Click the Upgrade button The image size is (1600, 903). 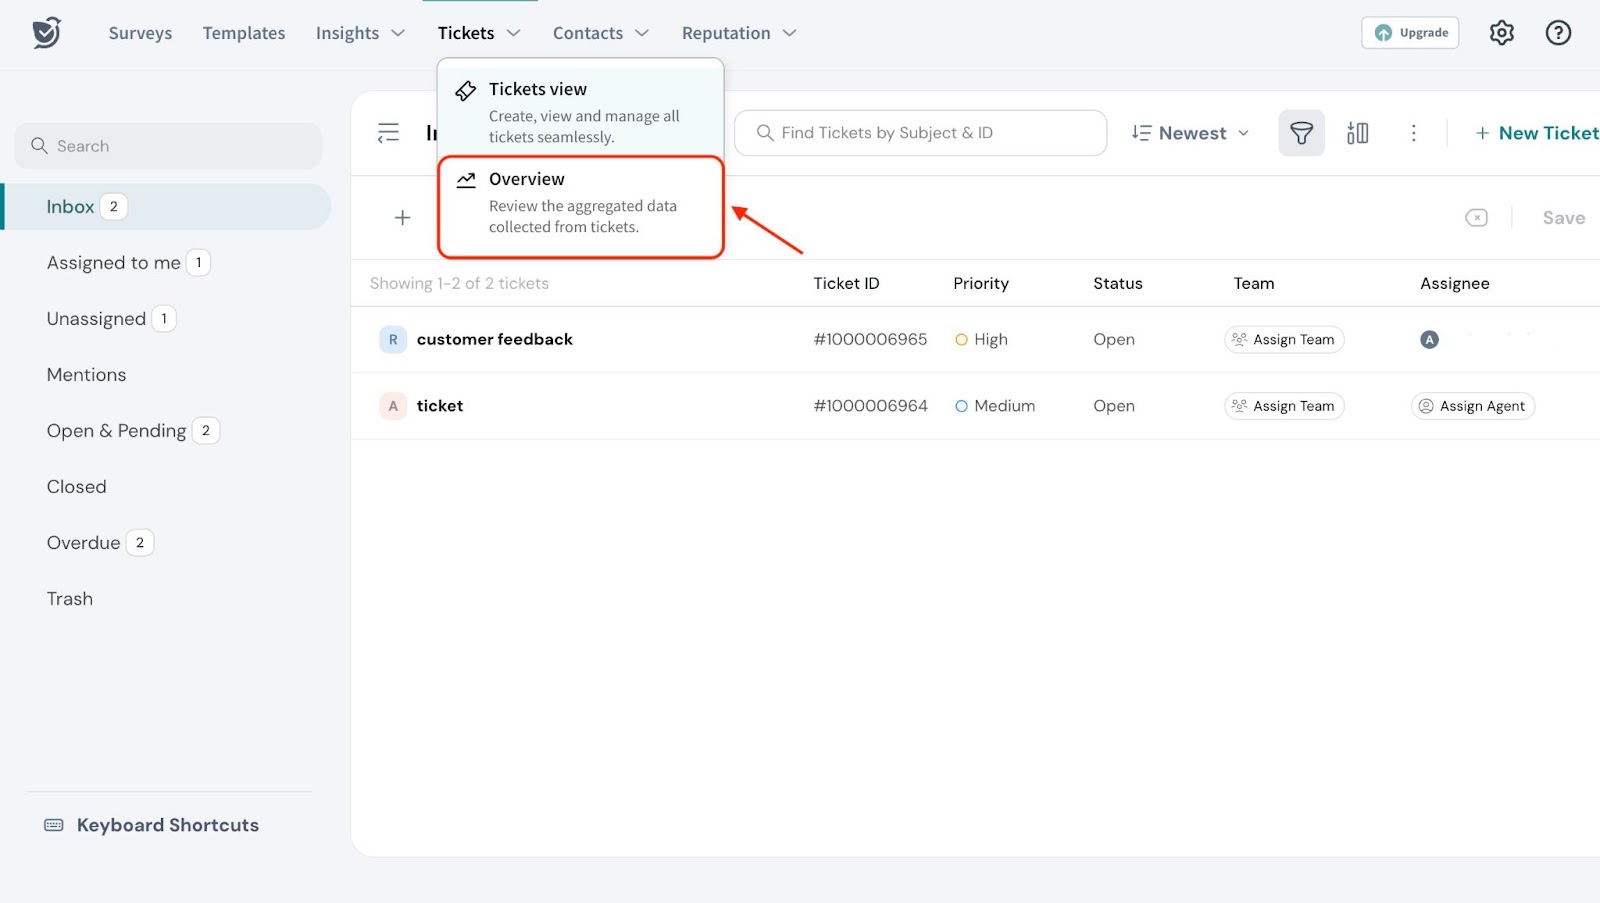tap(1410, 33)
